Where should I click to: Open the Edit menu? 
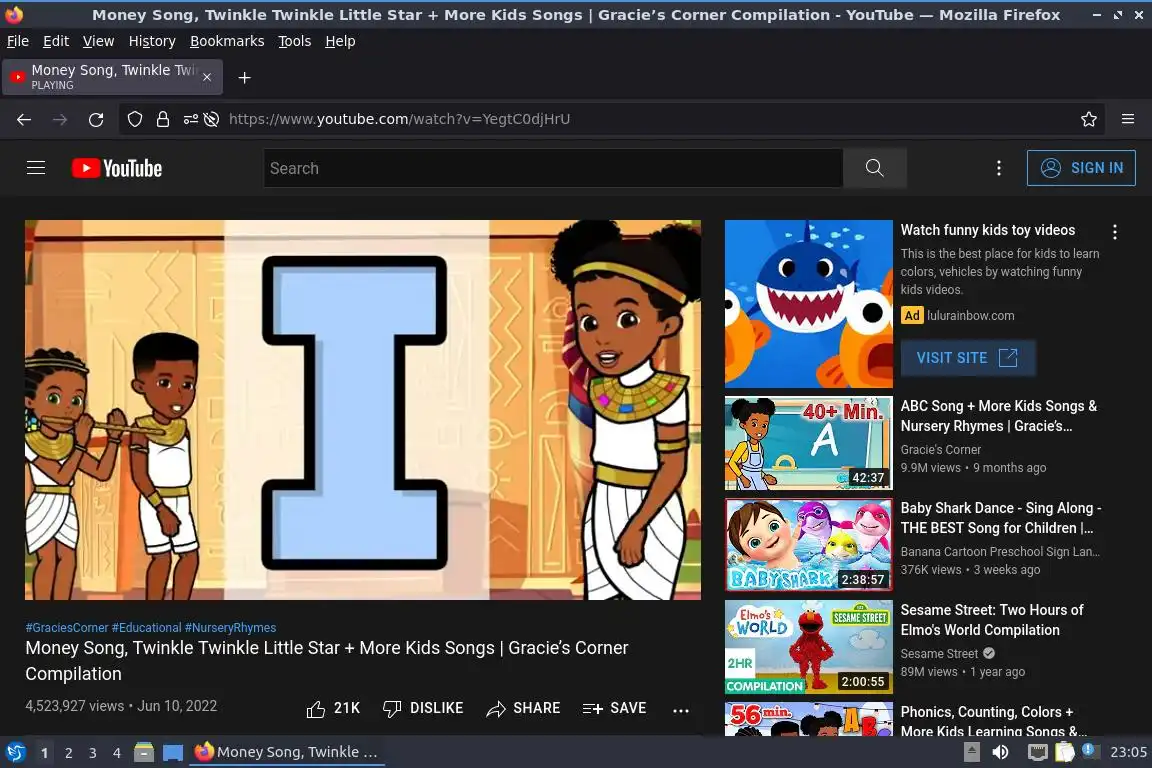(x=56, y=41)
